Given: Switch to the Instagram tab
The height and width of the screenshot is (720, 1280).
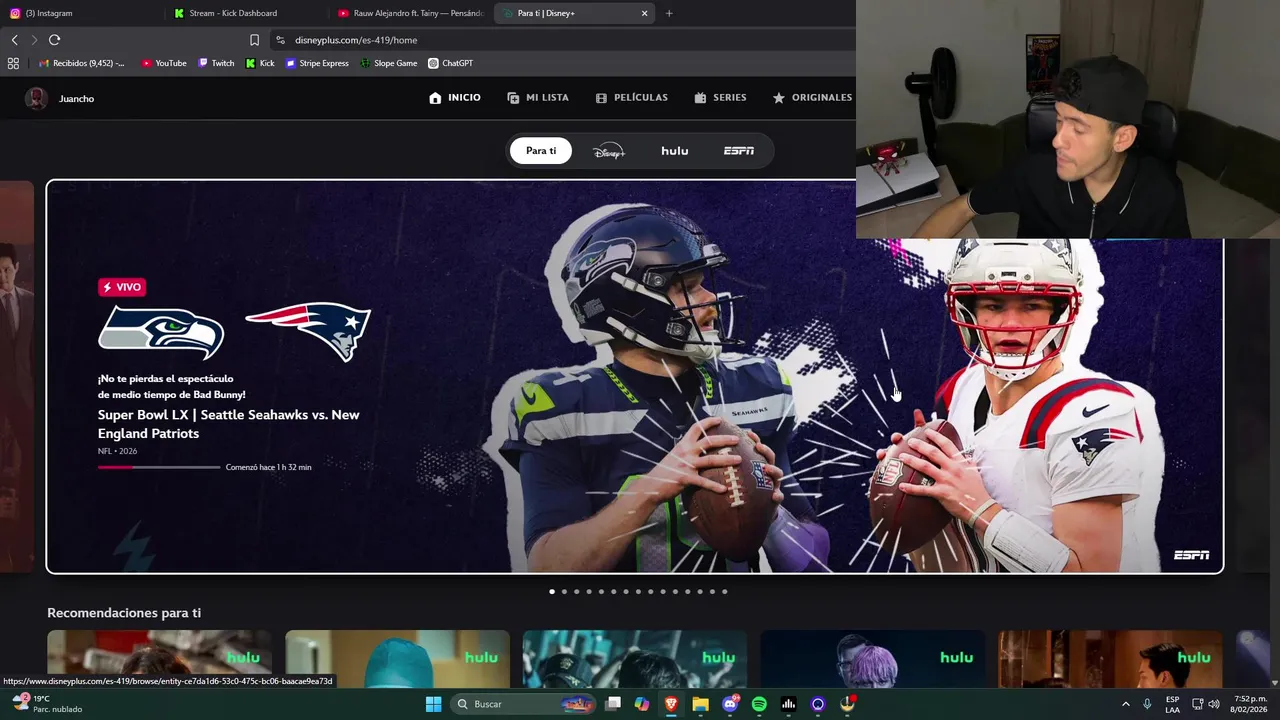Looking at the screenshot, I should point(82,13).
